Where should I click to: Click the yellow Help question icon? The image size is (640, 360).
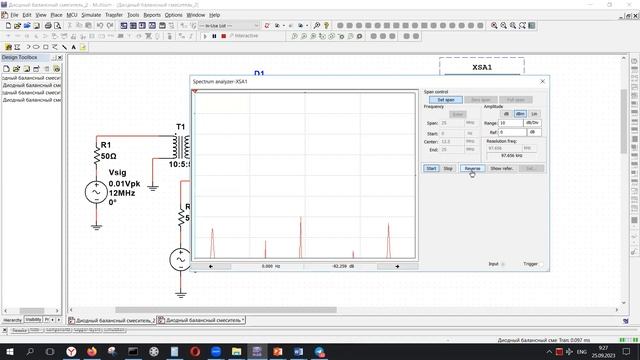[327, 26]
